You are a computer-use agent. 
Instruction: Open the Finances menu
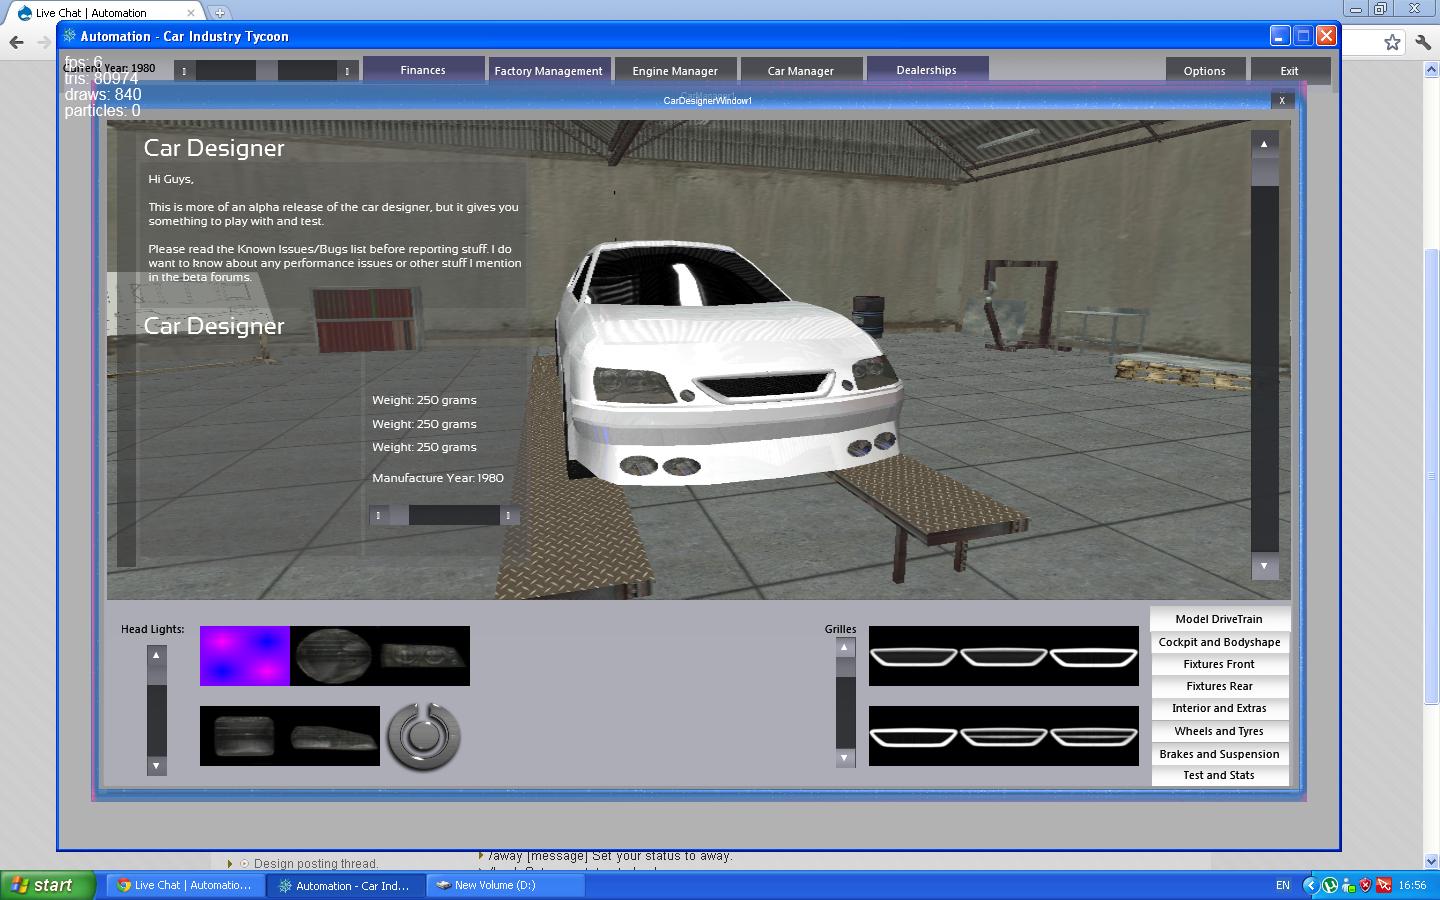point(423,70)
